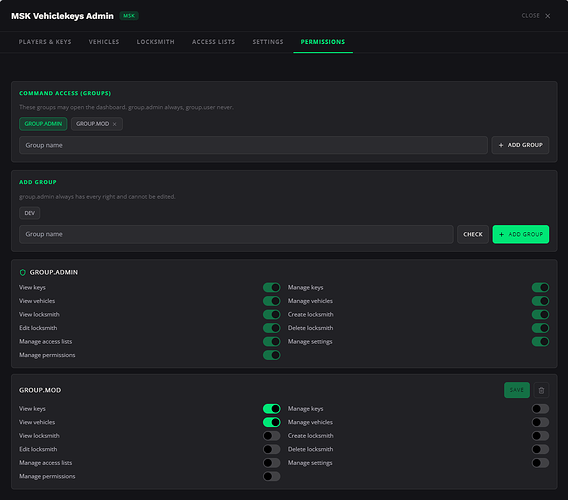Disable View vehicles for GROUP.MOD
This screenshot has width=568, height=500.
(x=272, y=422)
